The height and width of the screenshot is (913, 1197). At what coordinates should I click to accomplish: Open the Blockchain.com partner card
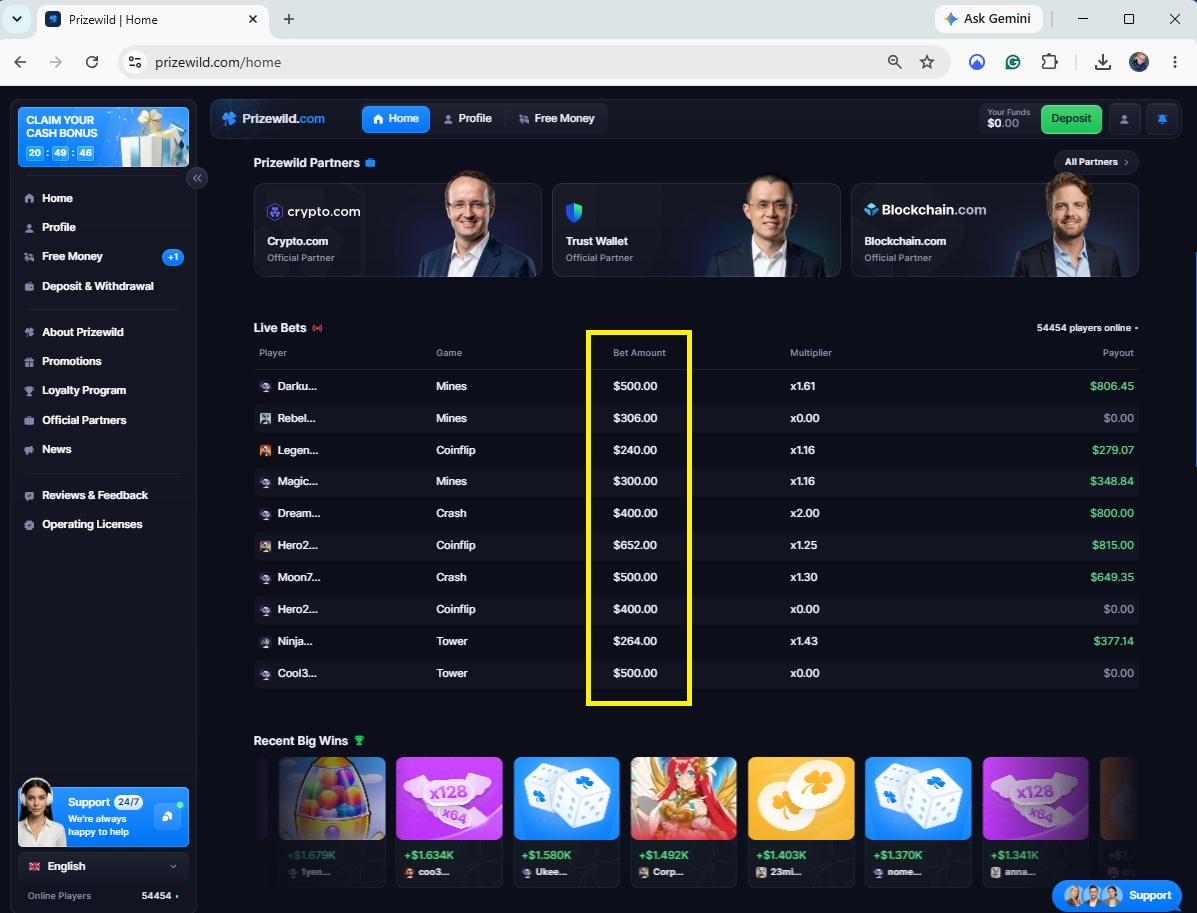[x=995, y=230]
